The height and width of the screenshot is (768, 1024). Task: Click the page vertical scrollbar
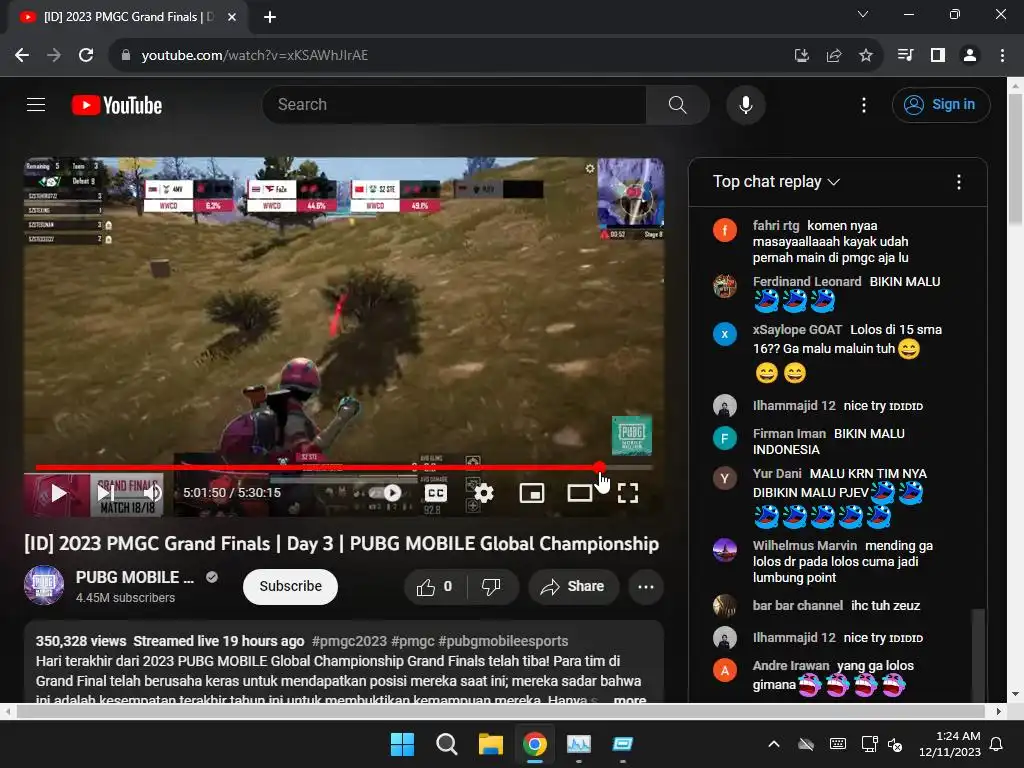click(x=1016, y=160)
